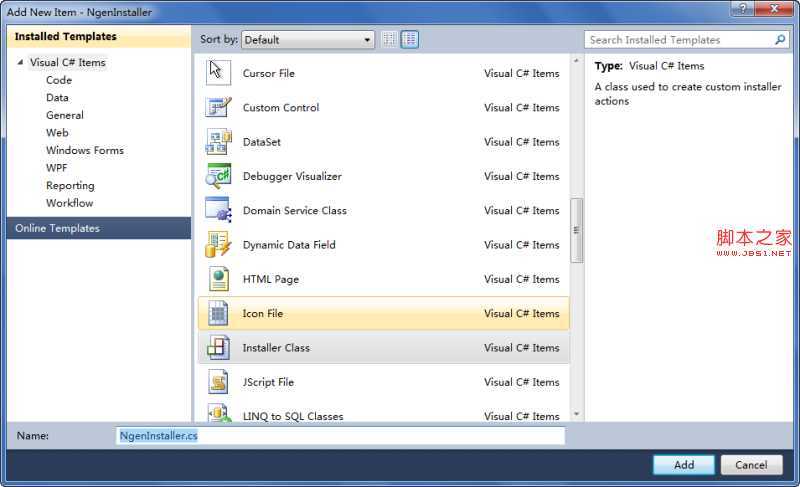Click the scroll up arrow of template list
Screen dimensions: 800x487
[577, 61]
